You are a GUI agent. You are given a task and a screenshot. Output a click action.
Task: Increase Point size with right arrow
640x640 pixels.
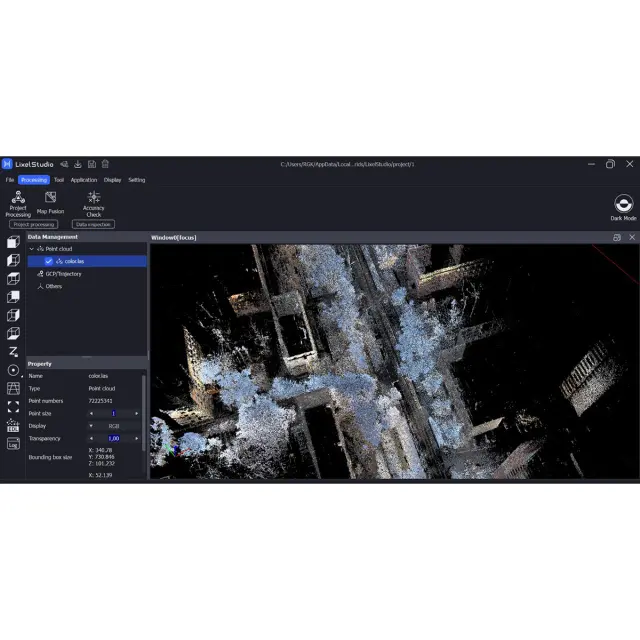click(137, 413)
